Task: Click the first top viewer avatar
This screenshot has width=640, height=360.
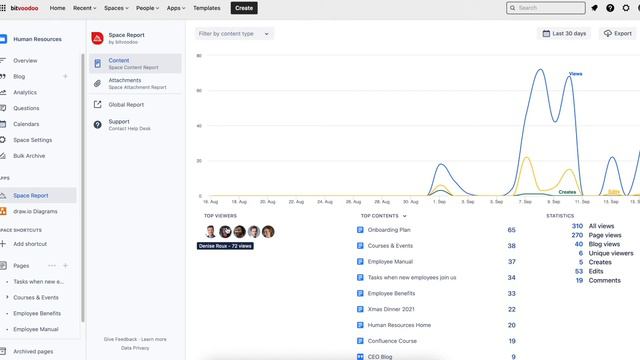Action: click(211, 231)
